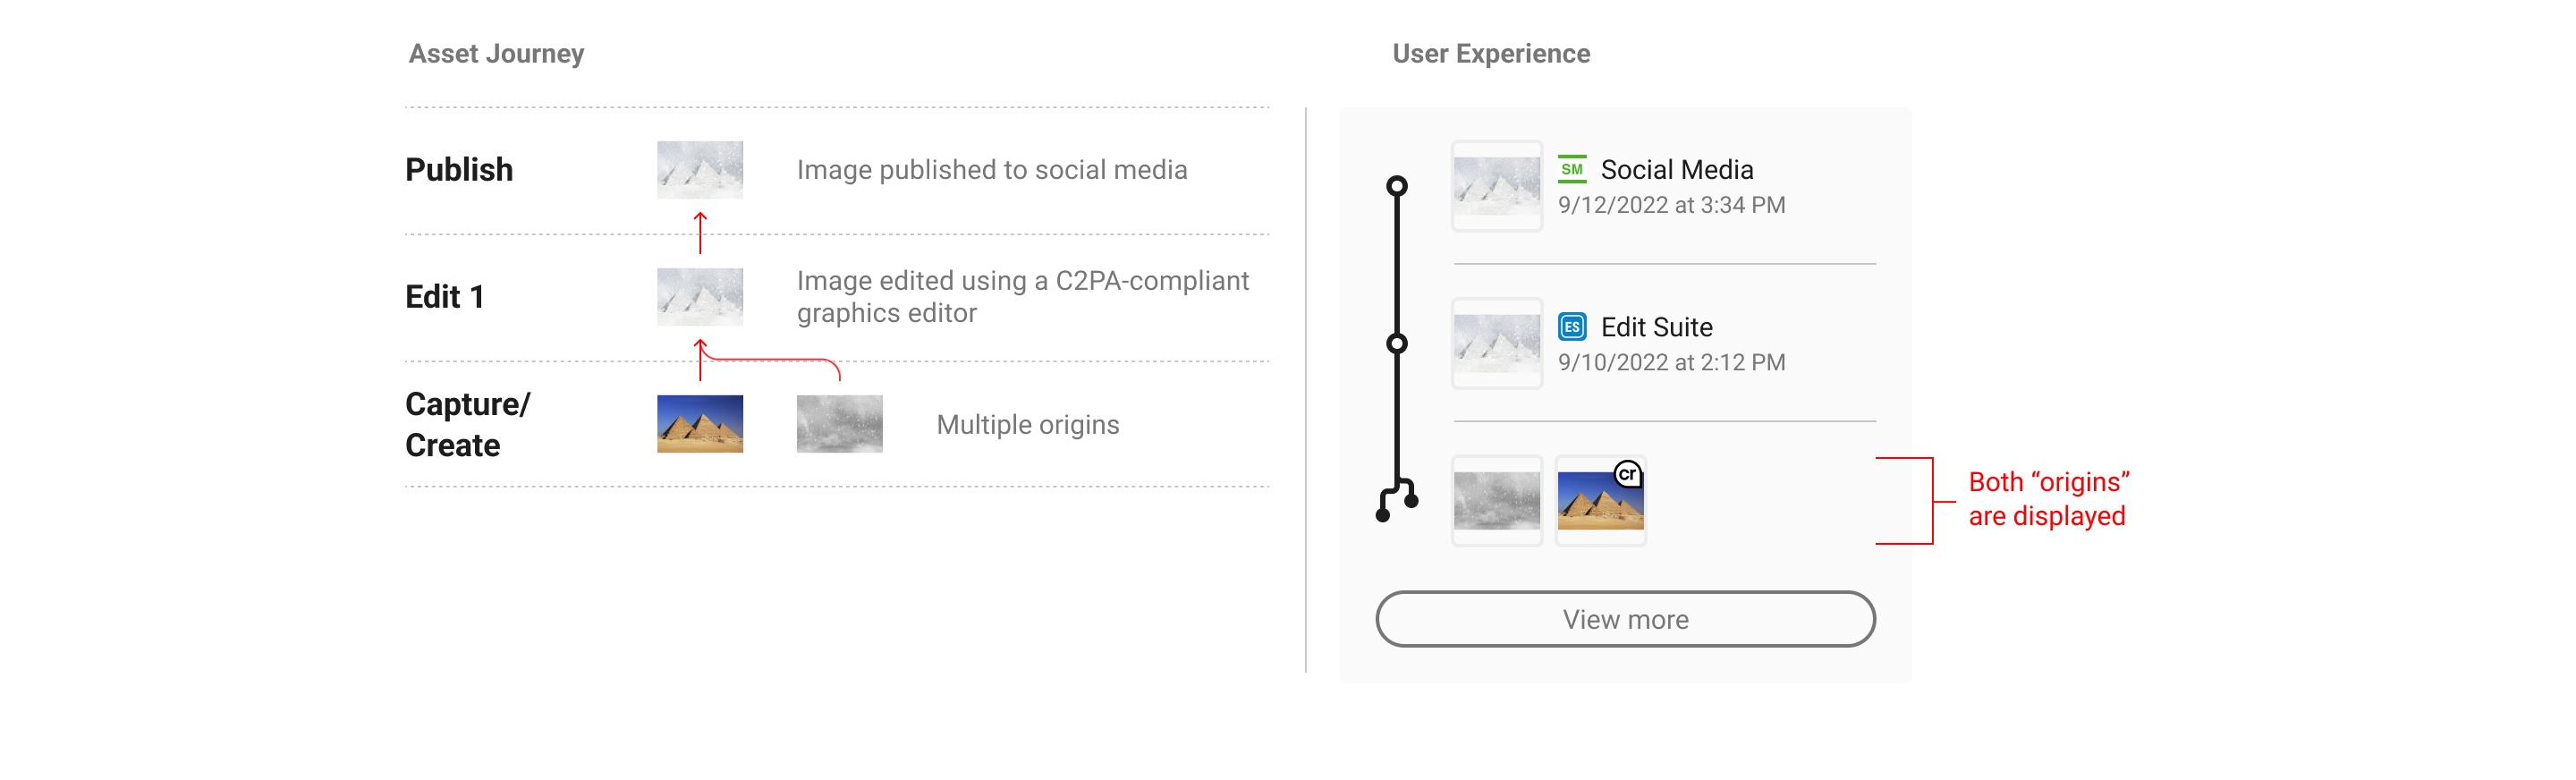This screenshot has width=2576, height=780.
Task: Select the middle timeline node for Edit Suite
Action: (x=1397, y=344)
